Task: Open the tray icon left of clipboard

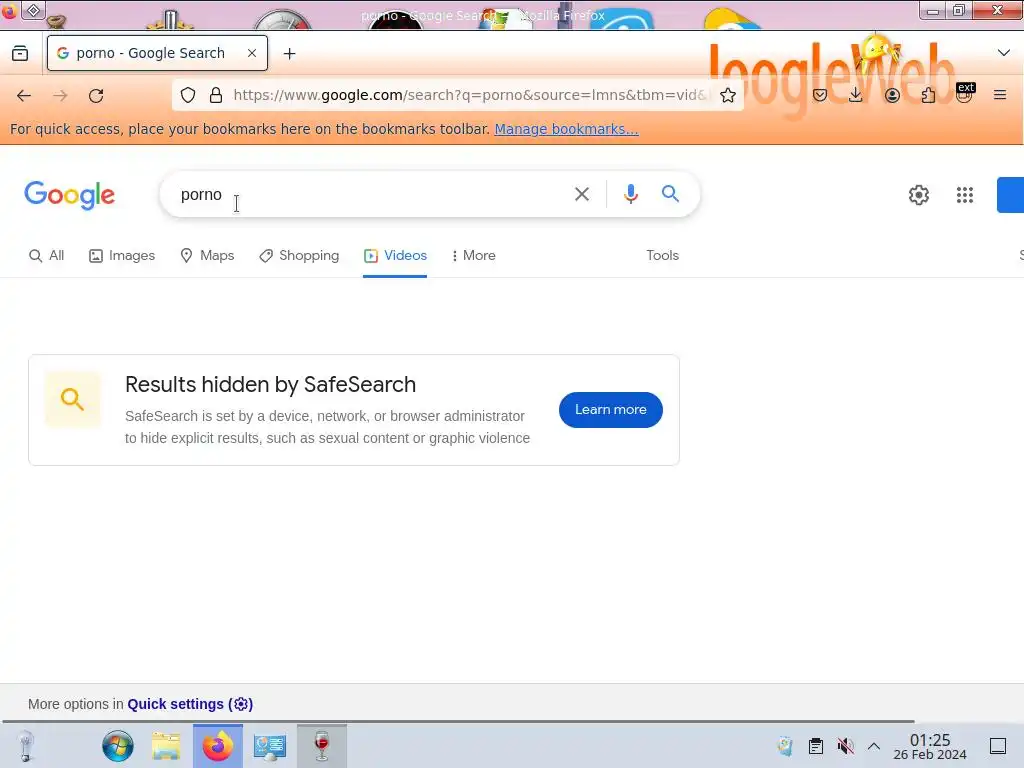Action: point(786,746)
